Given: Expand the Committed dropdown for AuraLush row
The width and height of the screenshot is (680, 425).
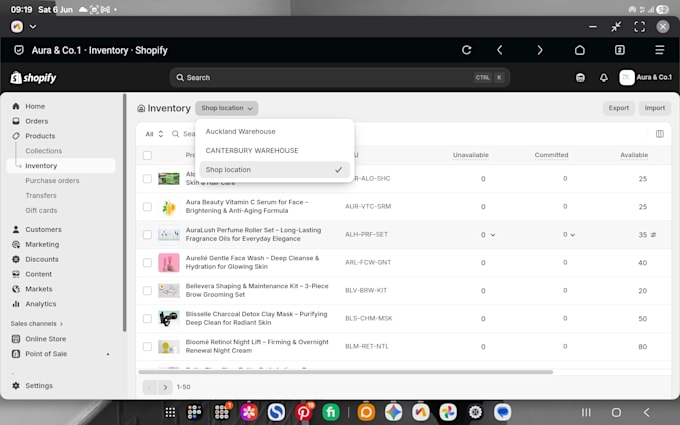Looking at the screenshot, I should (572, 235).
